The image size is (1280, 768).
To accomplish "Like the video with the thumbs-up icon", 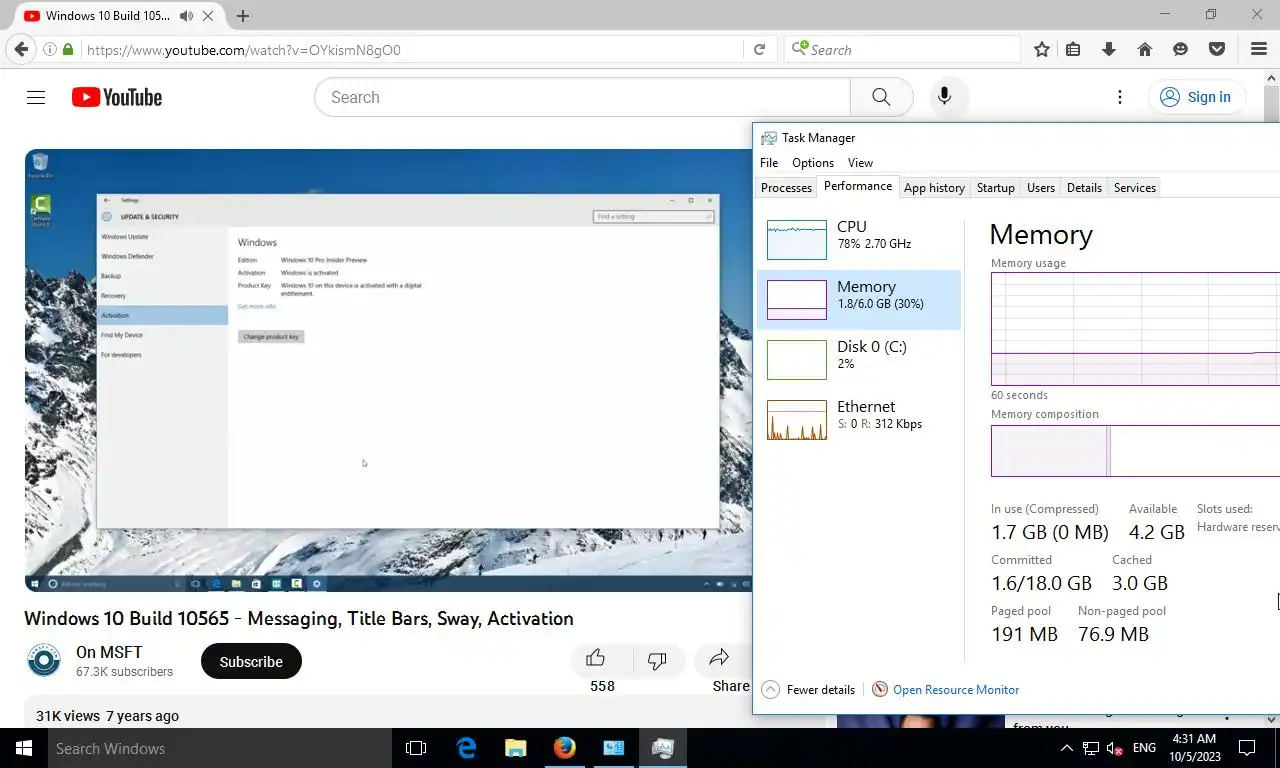I will (596, 659).
